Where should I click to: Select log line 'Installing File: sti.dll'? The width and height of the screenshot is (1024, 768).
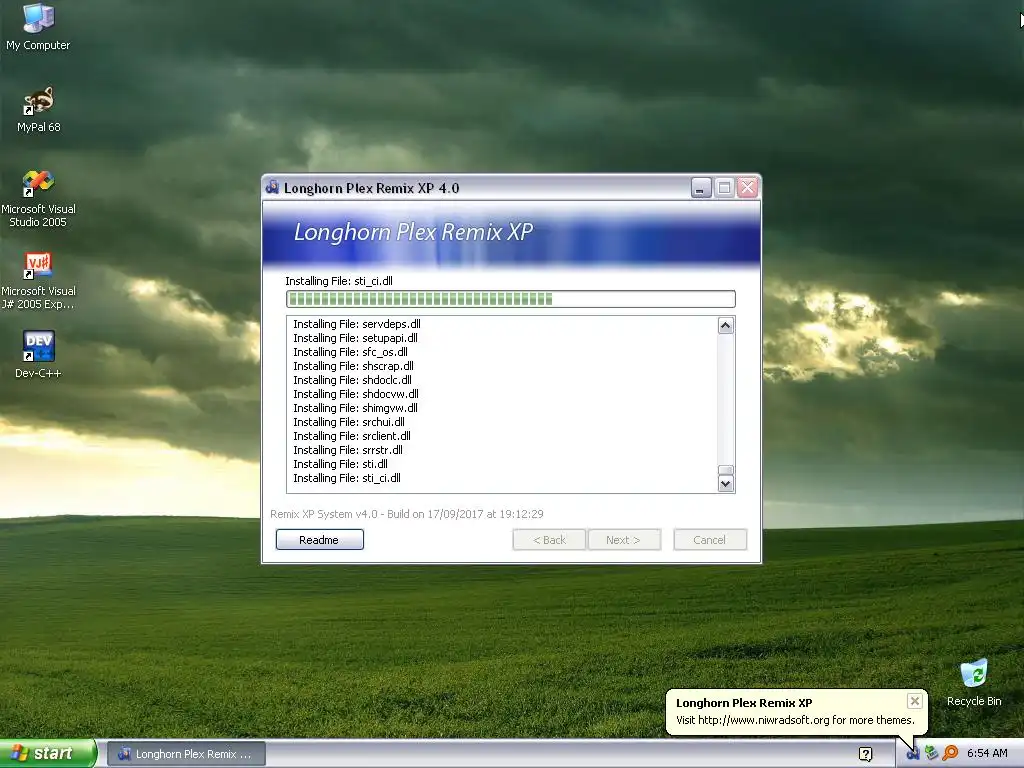coord(340,464)
